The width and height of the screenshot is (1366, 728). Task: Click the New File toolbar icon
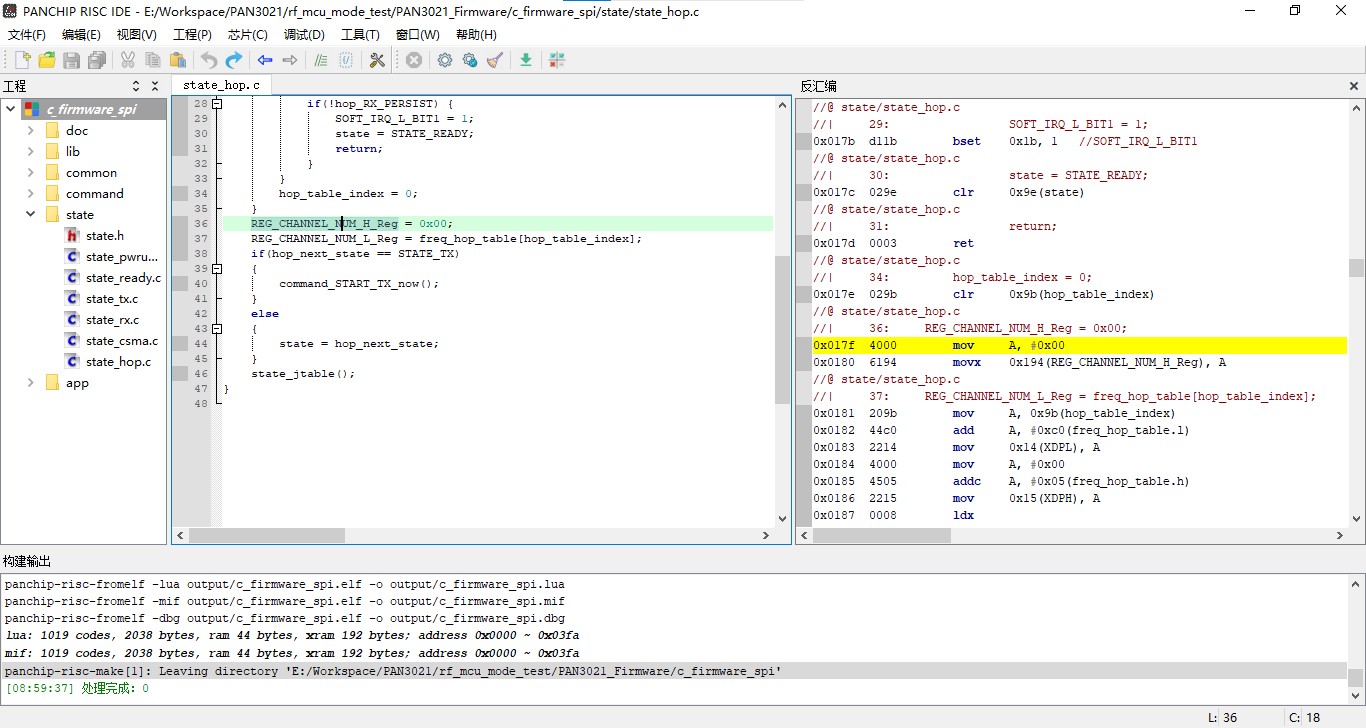(21, 60)
